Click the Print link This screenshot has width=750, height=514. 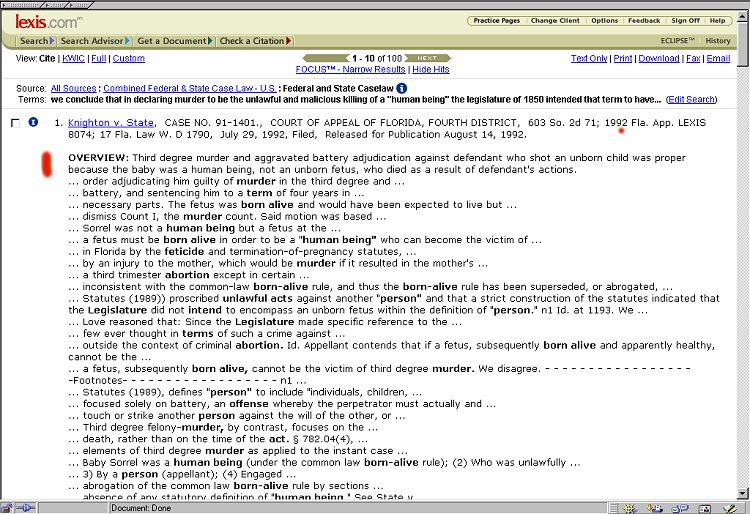pyautogui.click(x=623, y=58)
